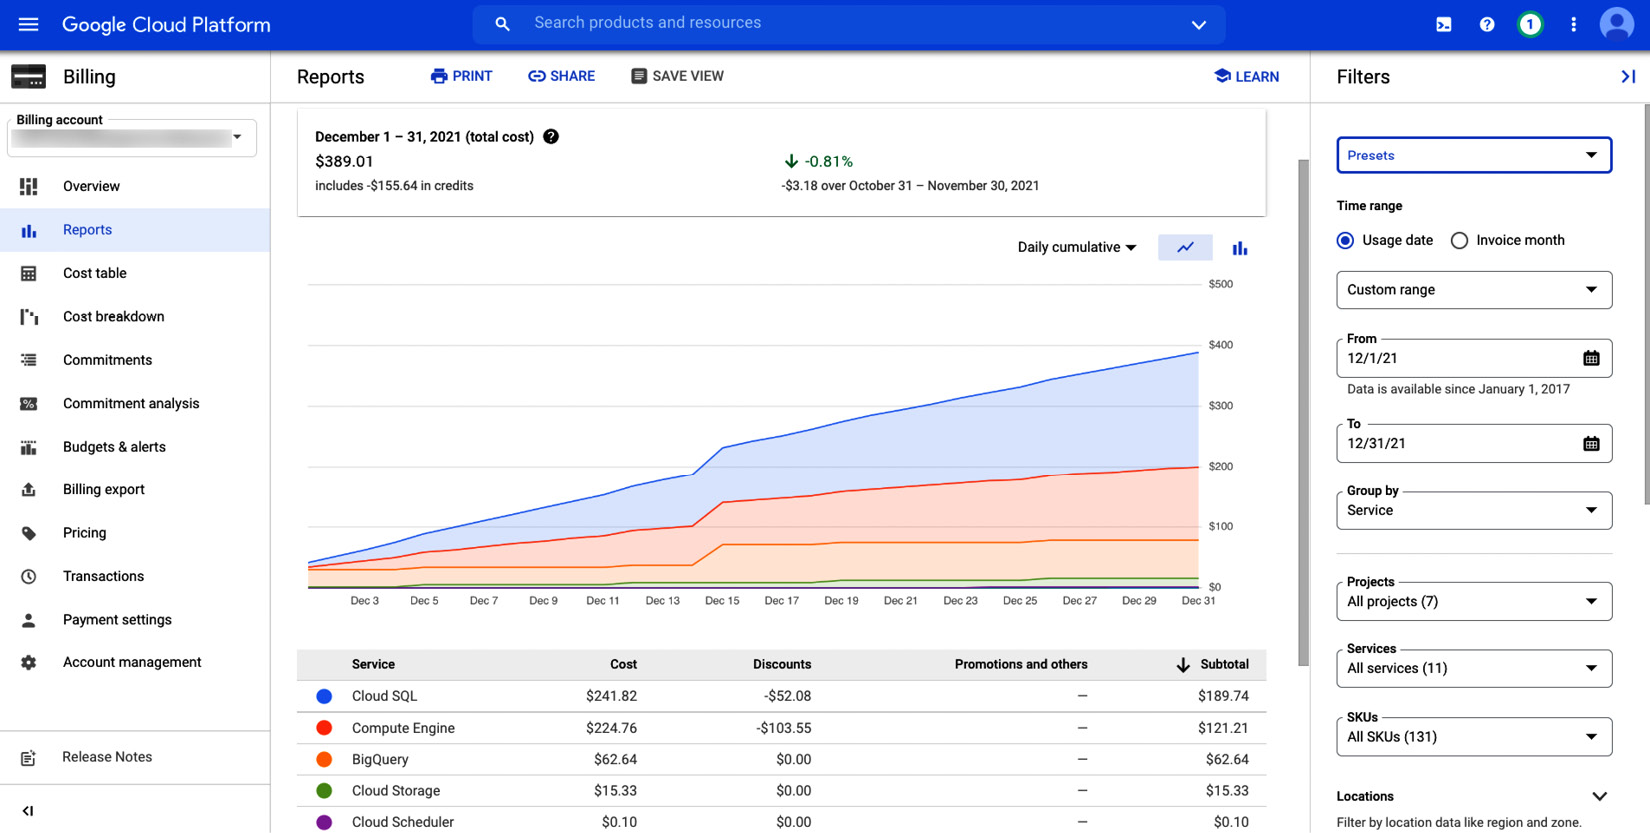Image resolution: width=1650 pixels, height=833 pixels.
Task: Click the Pricing tag icon
Action: [x=28, y=533]
